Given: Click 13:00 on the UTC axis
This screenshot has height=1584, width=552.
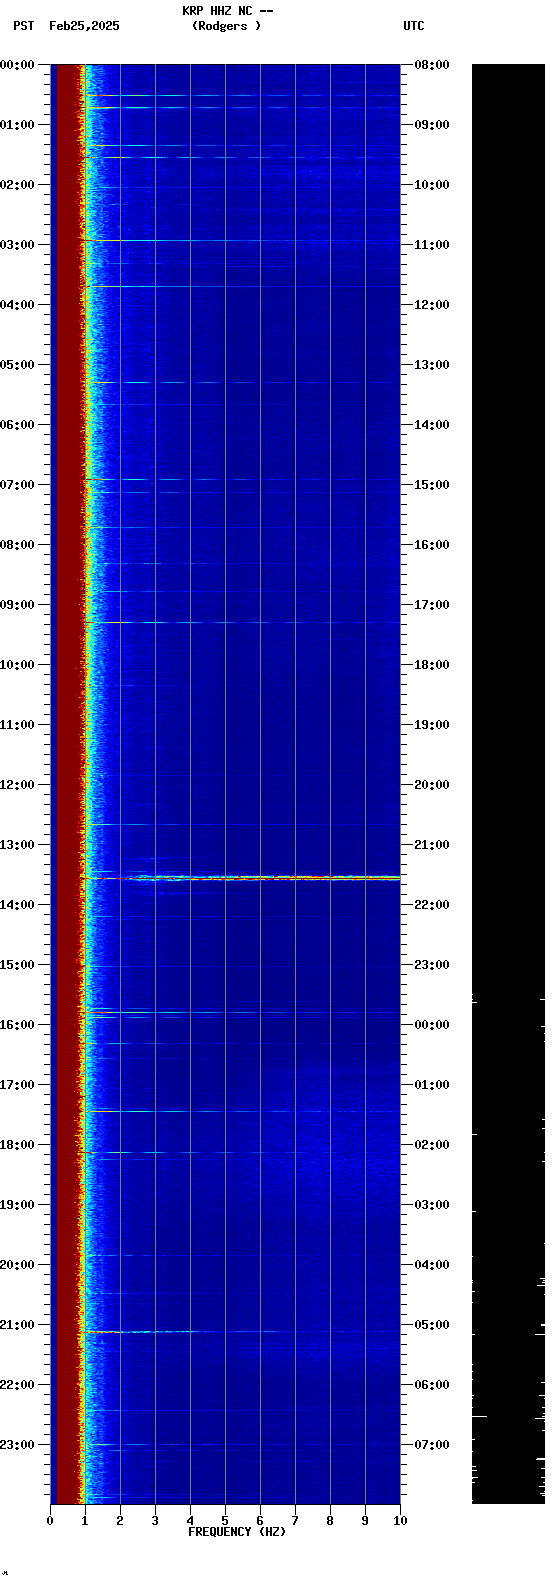Looking at the screenshot, I should [432, 365].
